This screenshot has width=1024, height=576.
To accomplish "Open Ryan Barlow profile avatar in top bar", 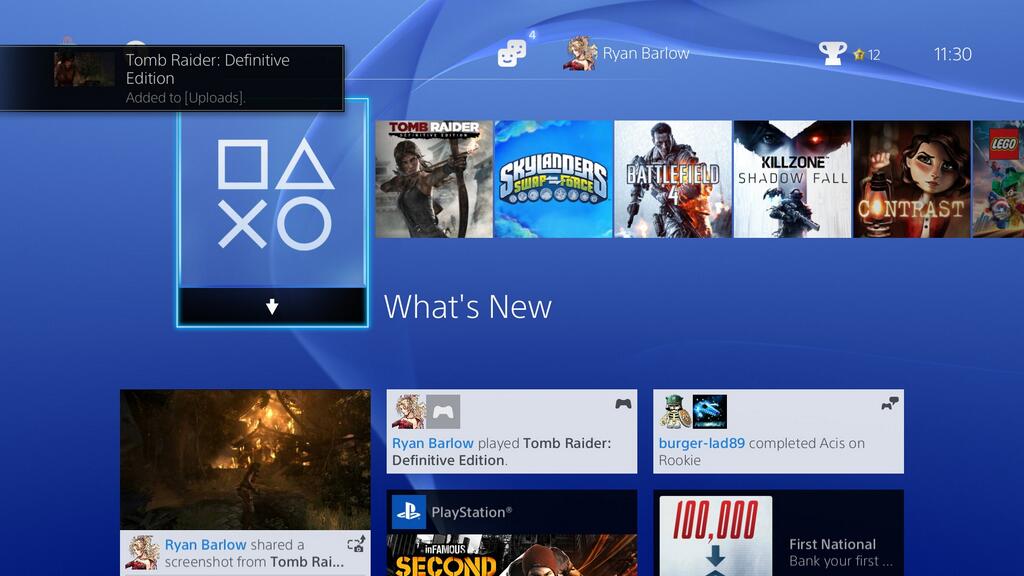I will (x=581, y=53).
